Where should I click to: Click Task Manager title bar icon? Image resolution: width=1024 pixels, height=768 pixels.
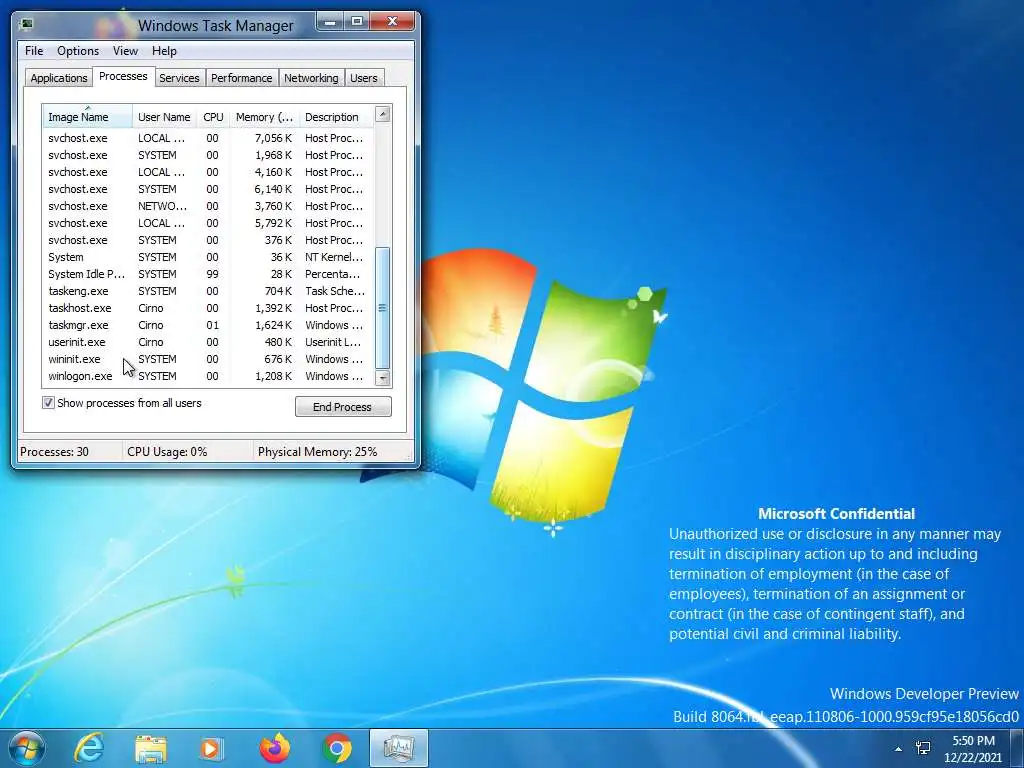click(x=26, y=24)
